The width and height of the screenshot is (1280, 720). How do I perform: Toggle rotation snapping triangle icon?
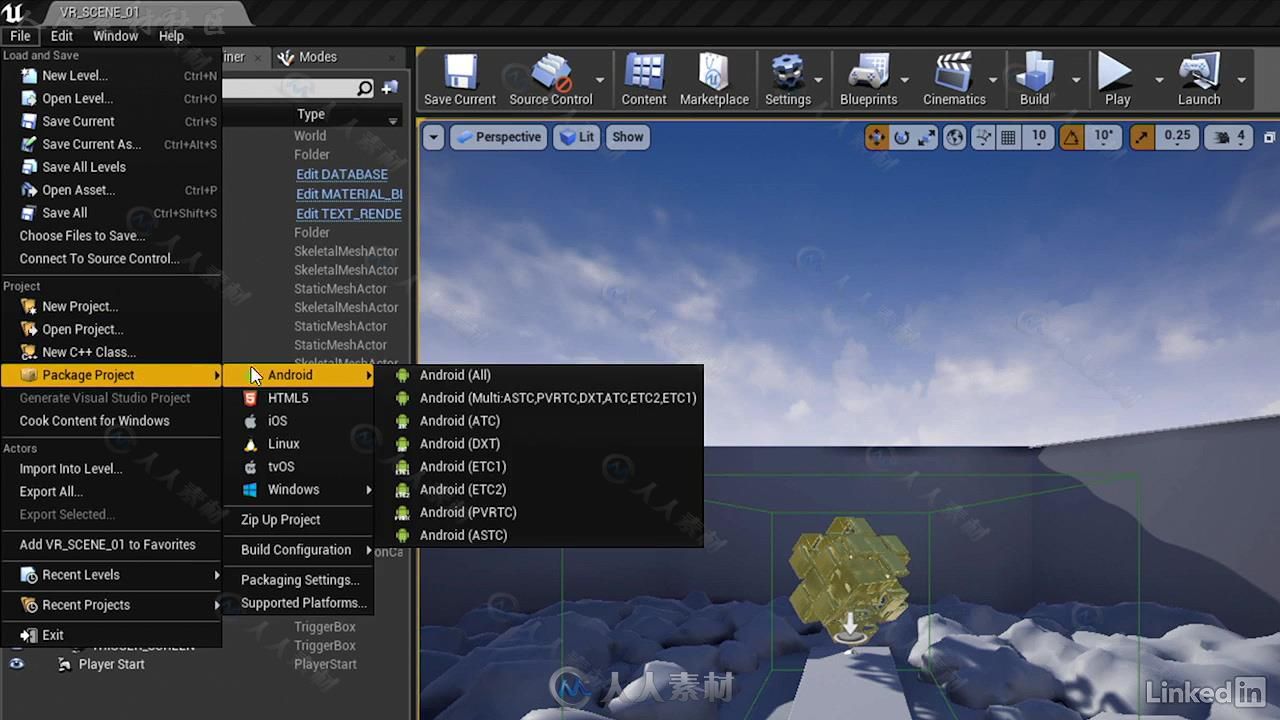click(1070, 137)
